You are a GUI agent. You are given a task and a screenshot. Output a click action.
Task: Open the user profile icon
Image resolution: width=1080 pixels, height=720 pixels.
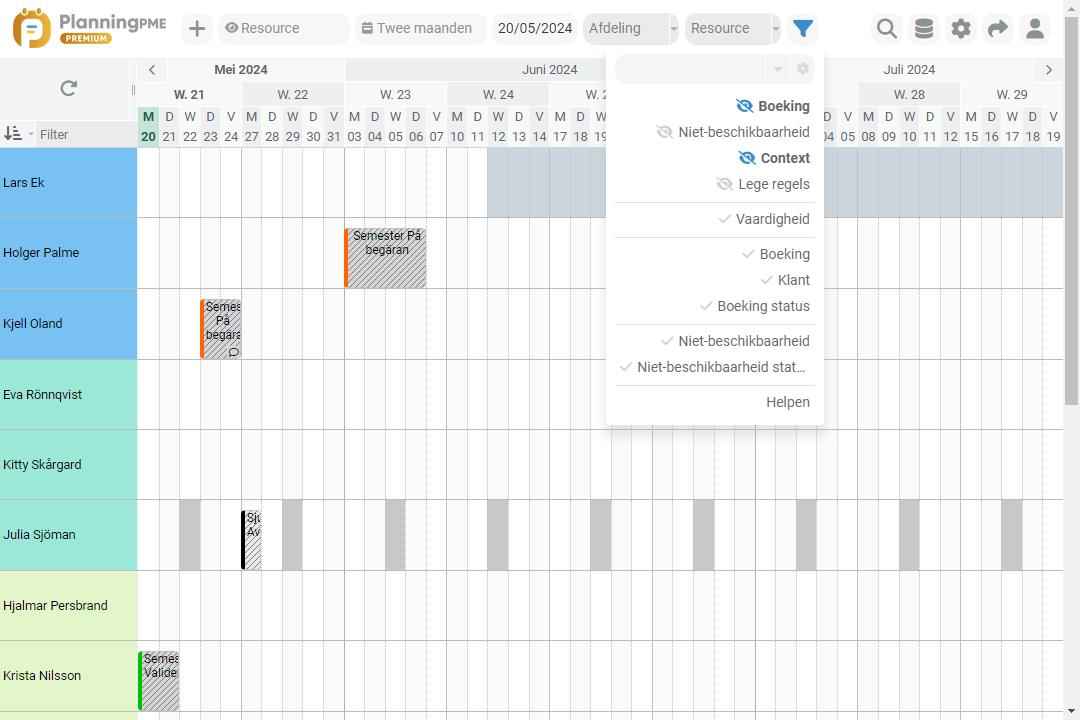[1035, 28]
